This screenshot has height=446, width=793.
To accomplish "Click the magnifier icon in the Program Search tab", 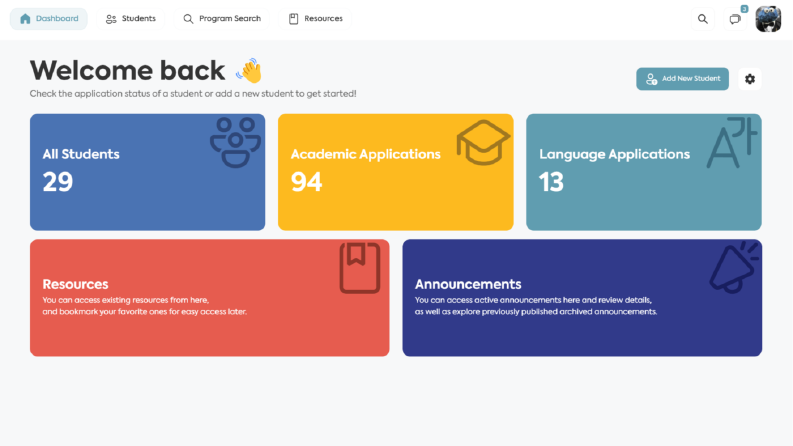I will (188, 19).
